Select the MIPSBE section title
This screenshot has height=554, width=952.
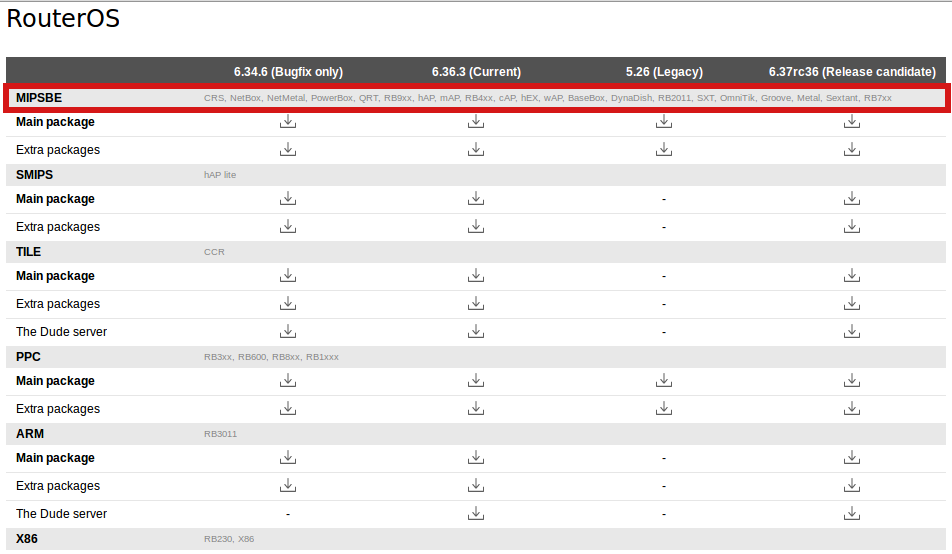click(x=39, y=98)
